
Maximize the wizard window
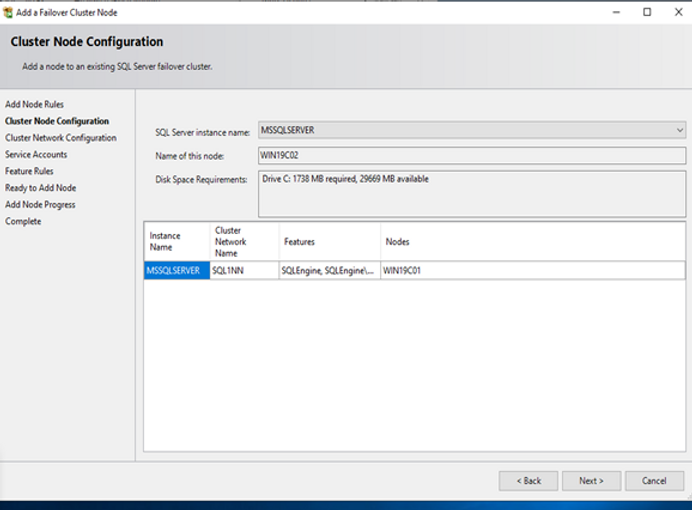[647, 12]
